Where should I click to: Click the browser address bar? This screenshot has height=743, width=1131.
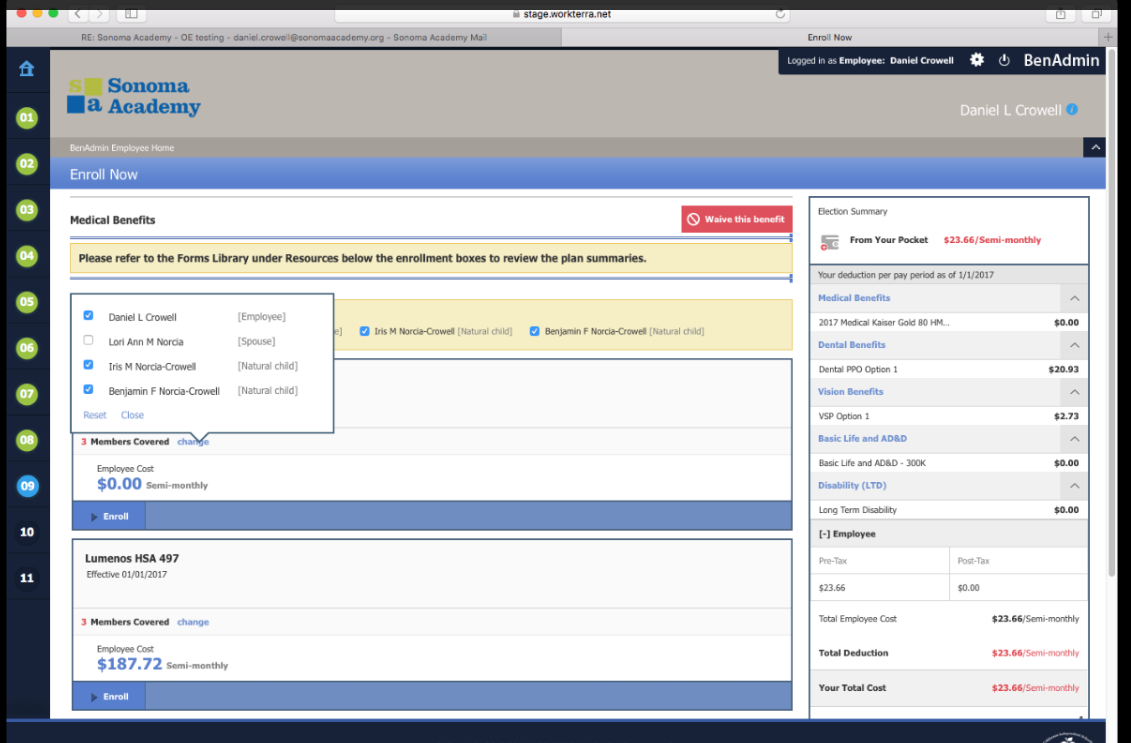click(x=563, y=14)
